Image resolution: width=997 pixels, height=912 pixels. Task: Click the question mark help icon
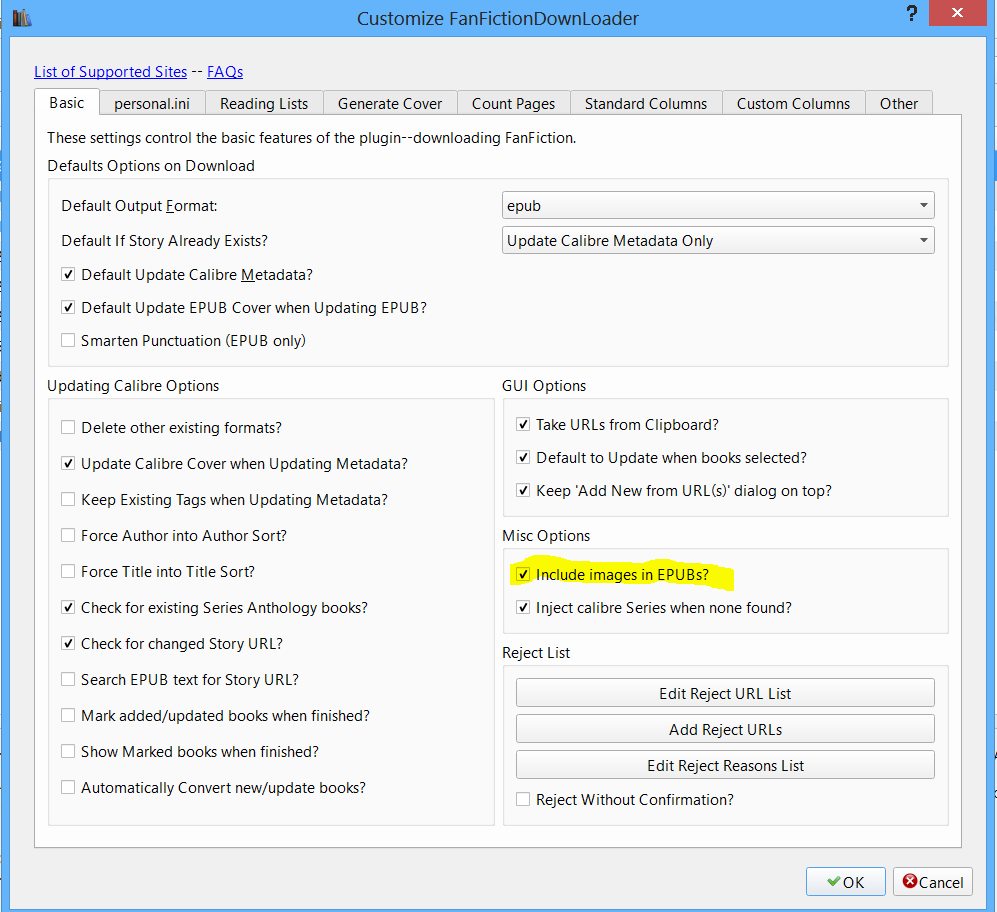point(911,13)
